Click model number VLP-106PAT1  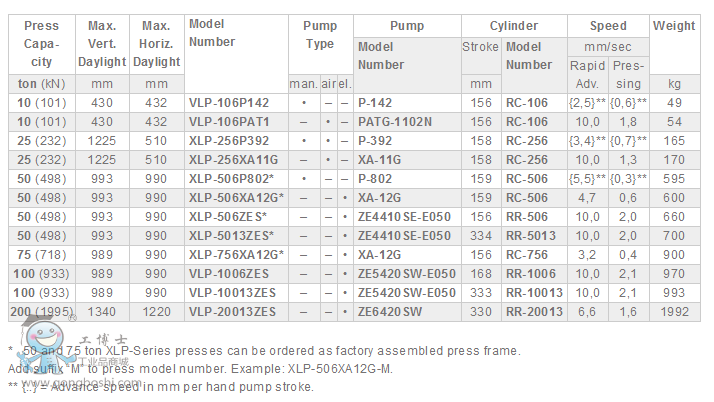229,121
